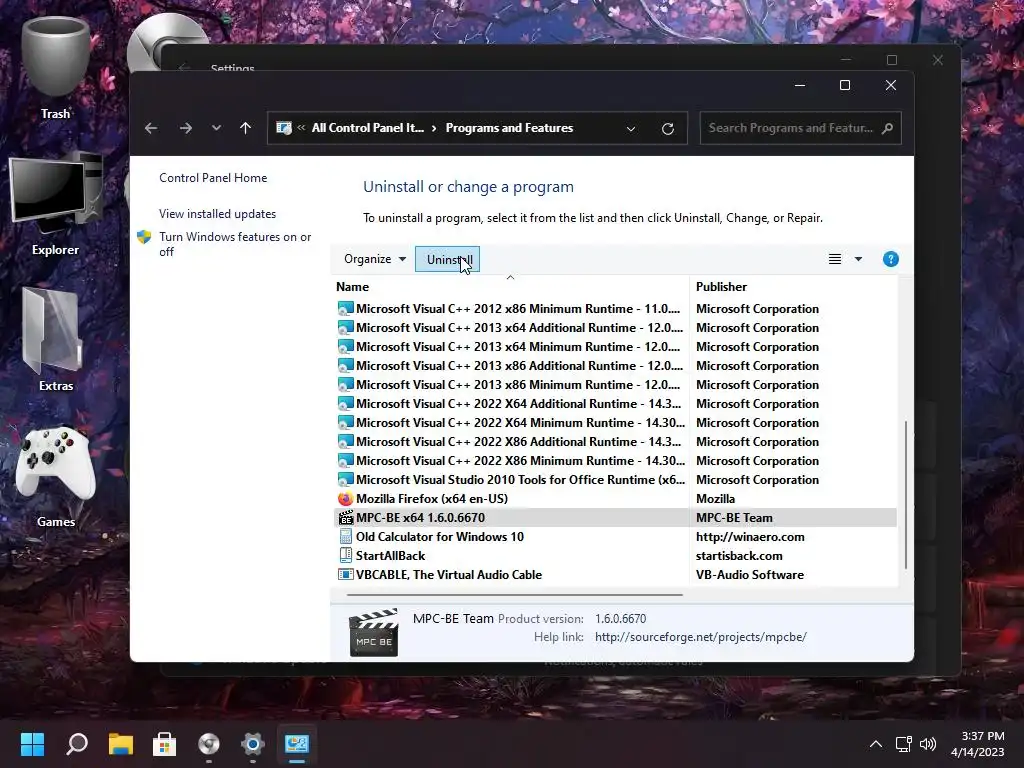This screenshot has width=1024, height=768.
Task: Open File Explorer from the taskbar
Action: click(121, 744)
